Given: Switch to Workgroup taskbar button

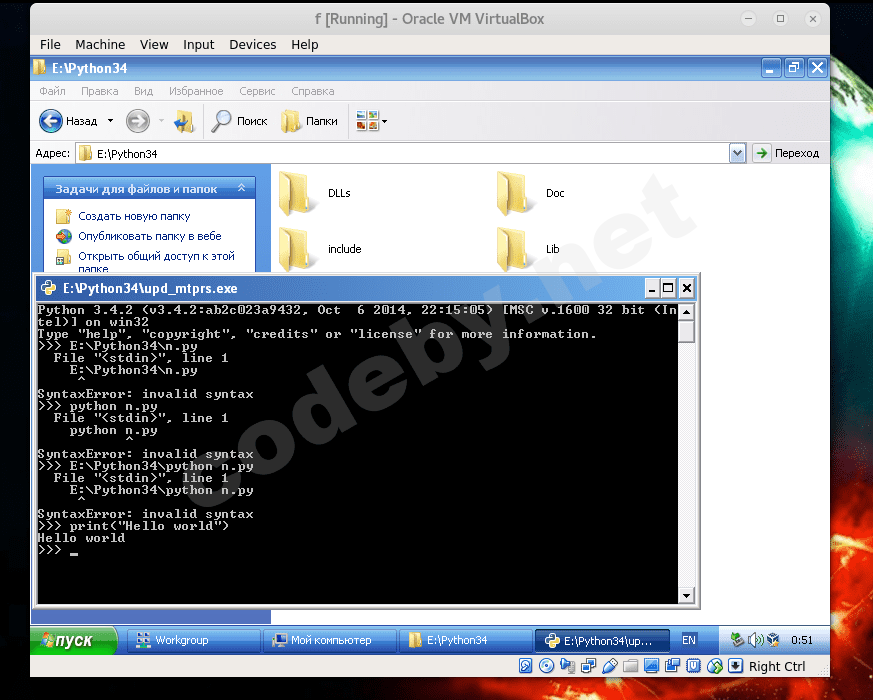Looking at the screenshot, I should (x=194, y=640).
